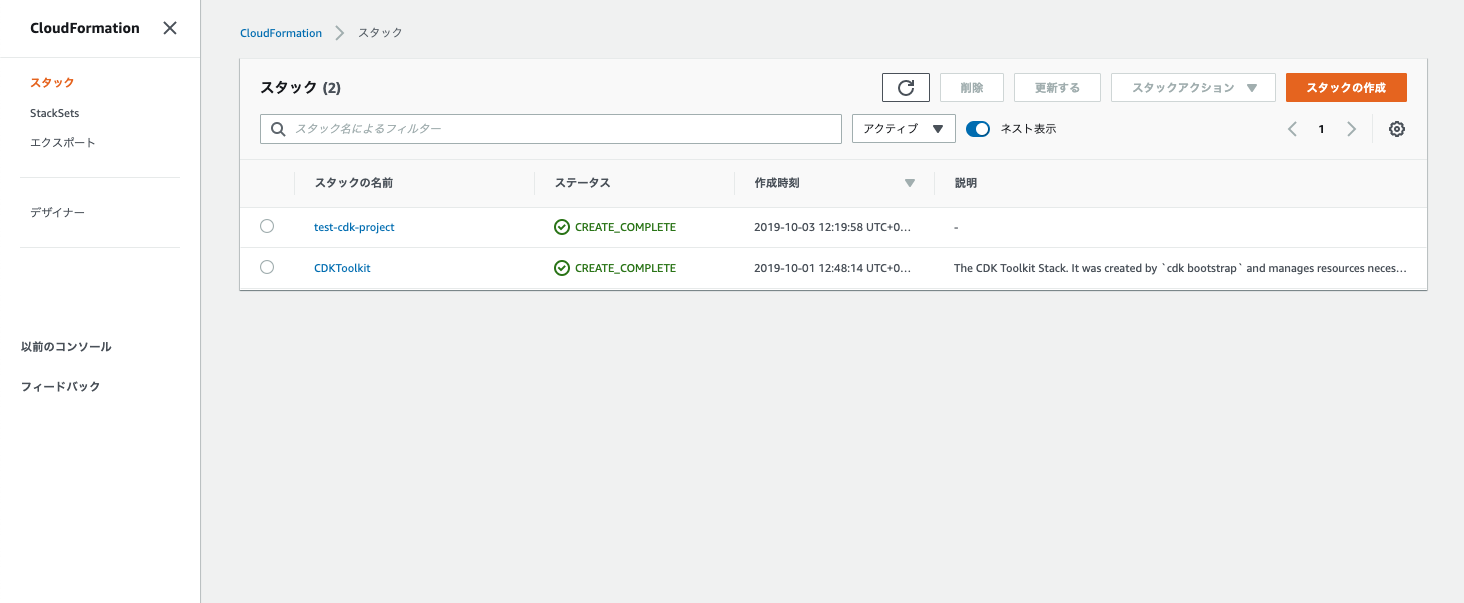Sort by ステータス column header
Image resolution: width=1464 pixels, height=603 pixels.
(x=583, y=183)
